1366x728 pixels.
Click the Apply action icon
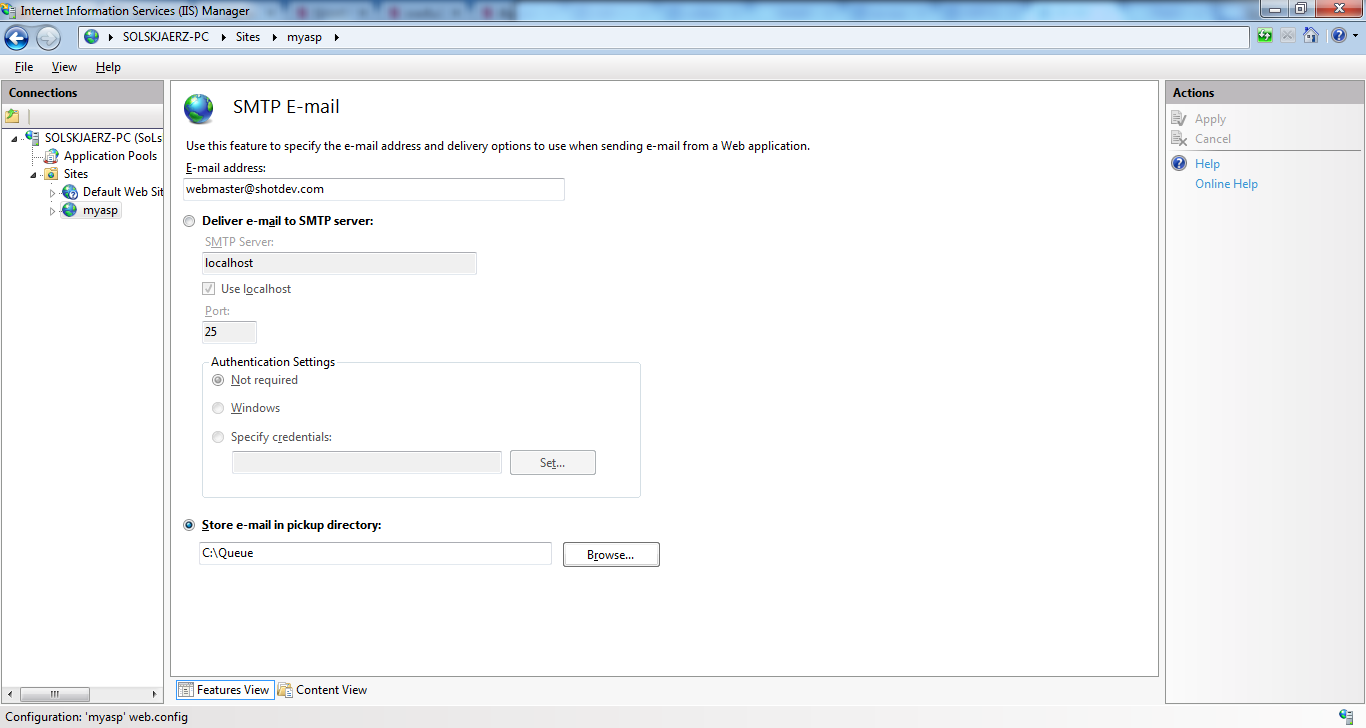pyautogui.click(x=1179, y=119)
